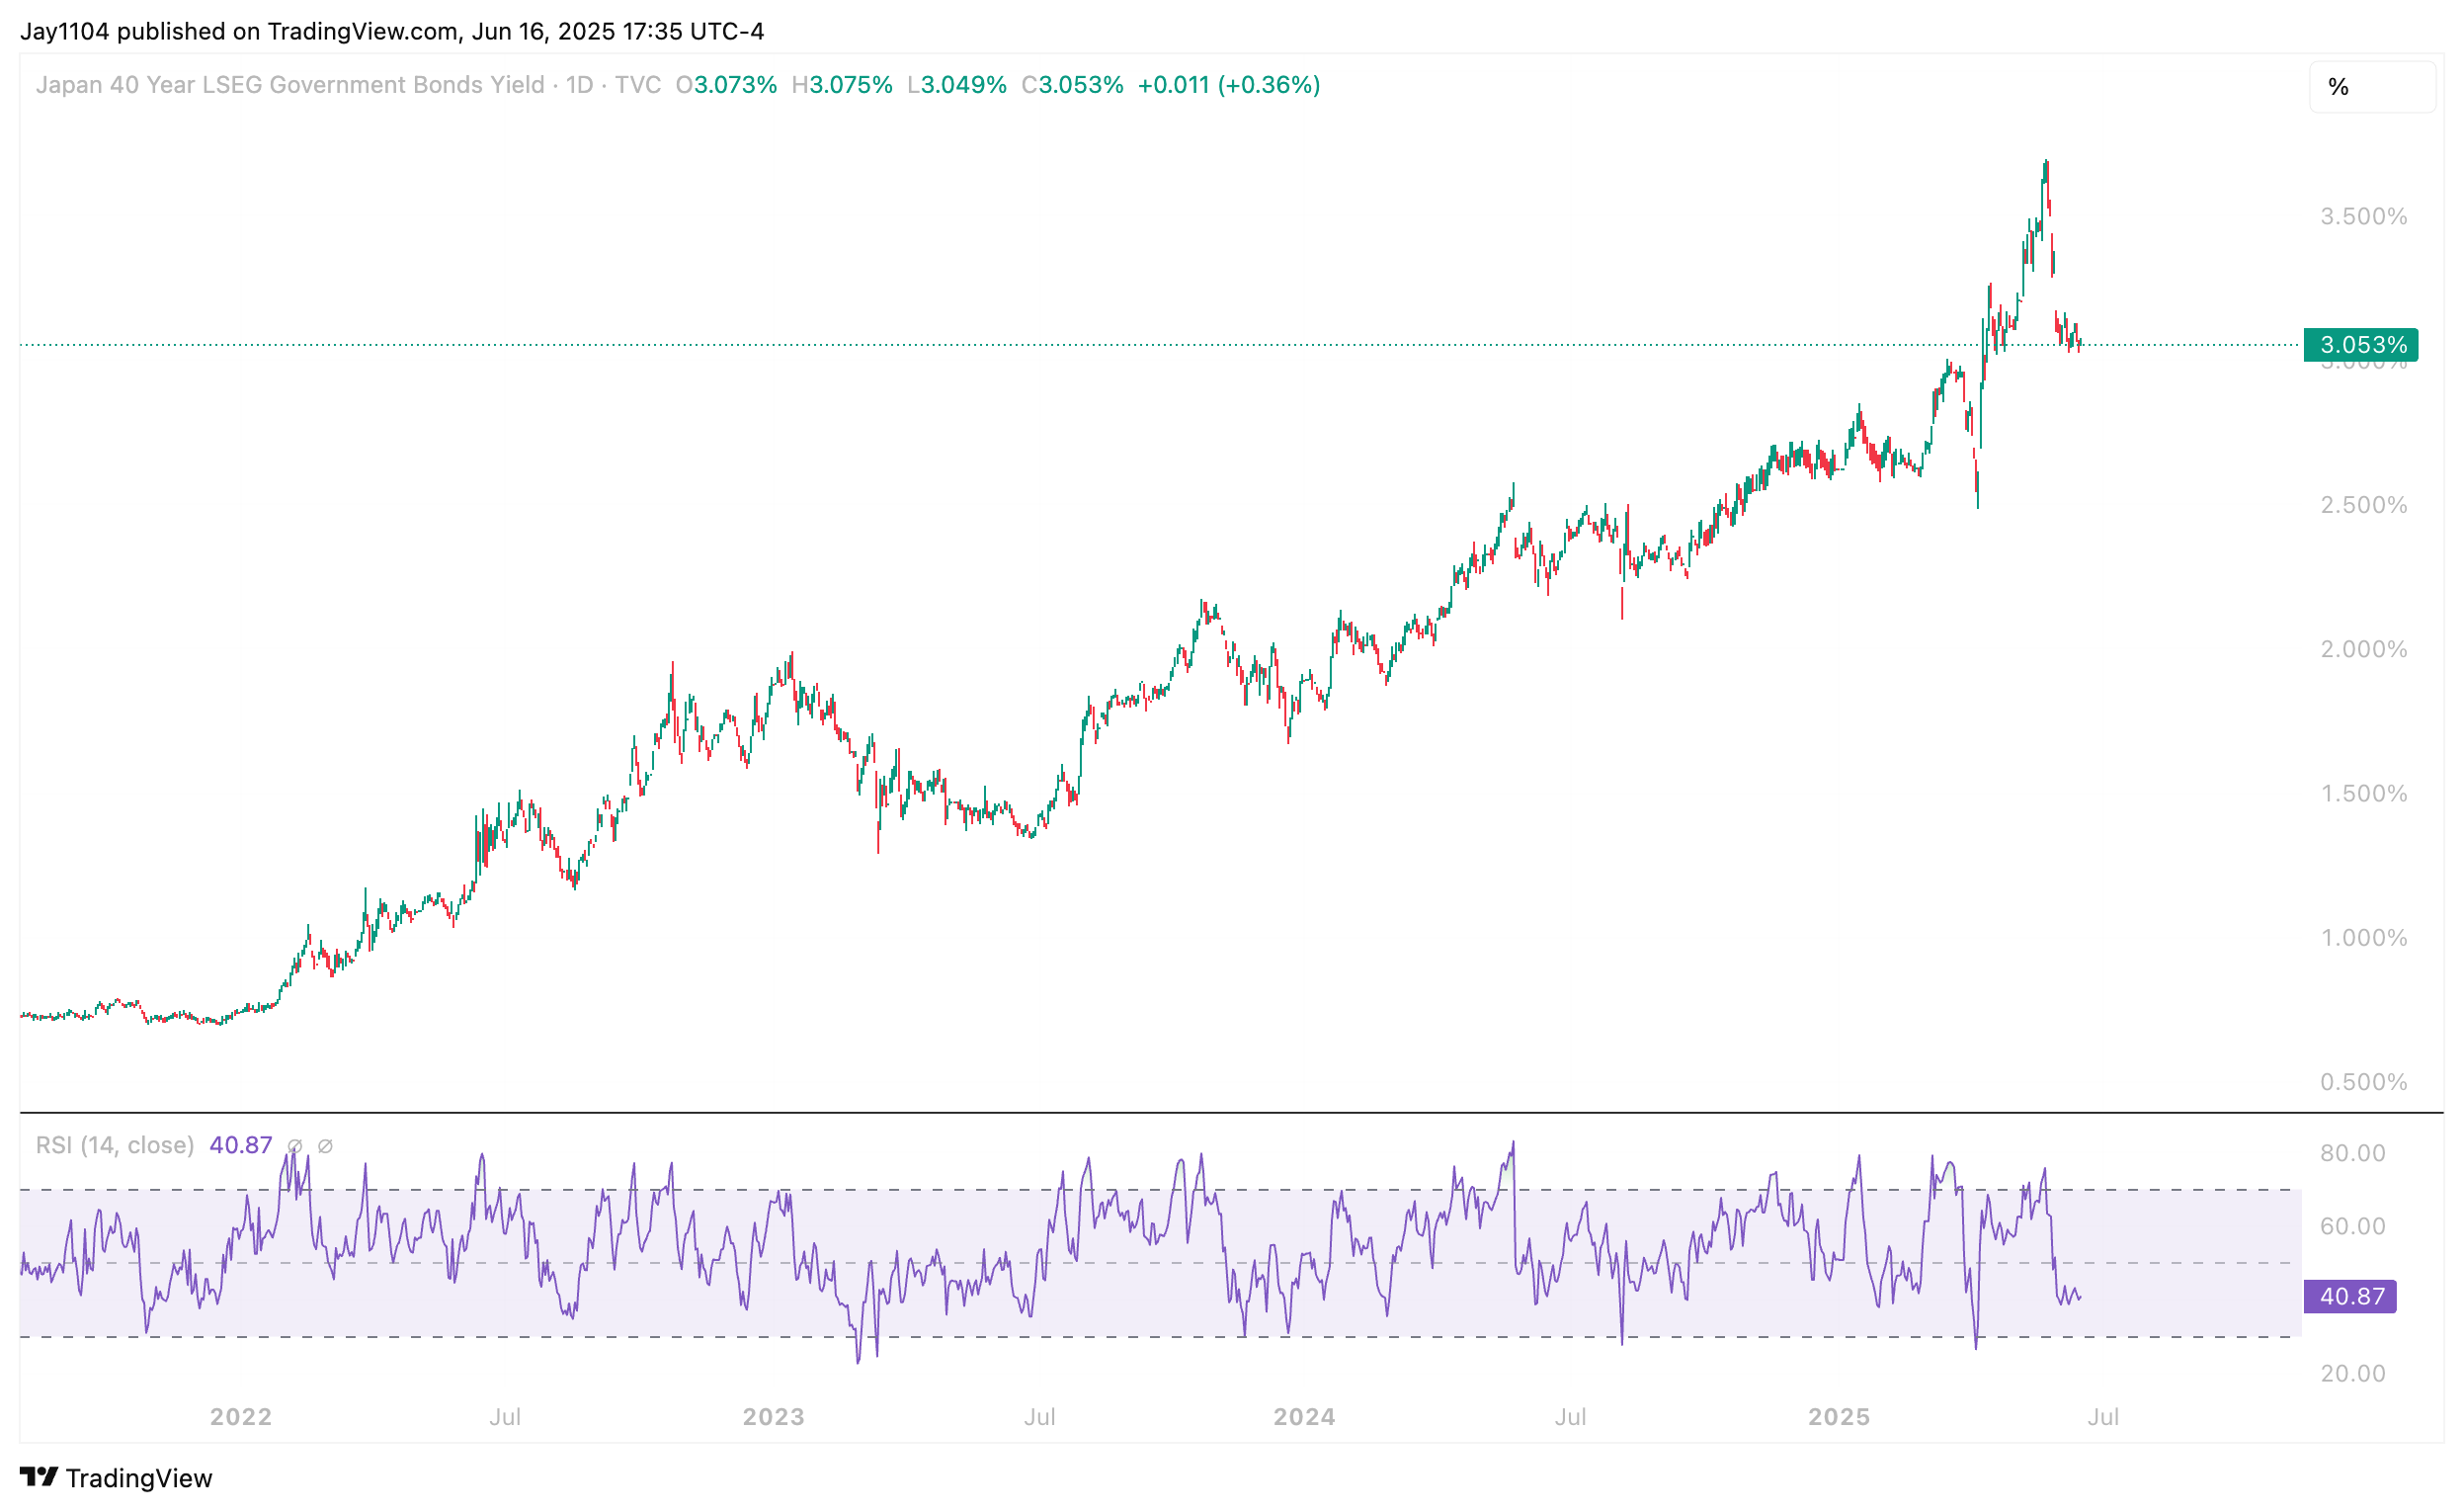Click the 2023 label on the time axis

tap(774, 1417)
